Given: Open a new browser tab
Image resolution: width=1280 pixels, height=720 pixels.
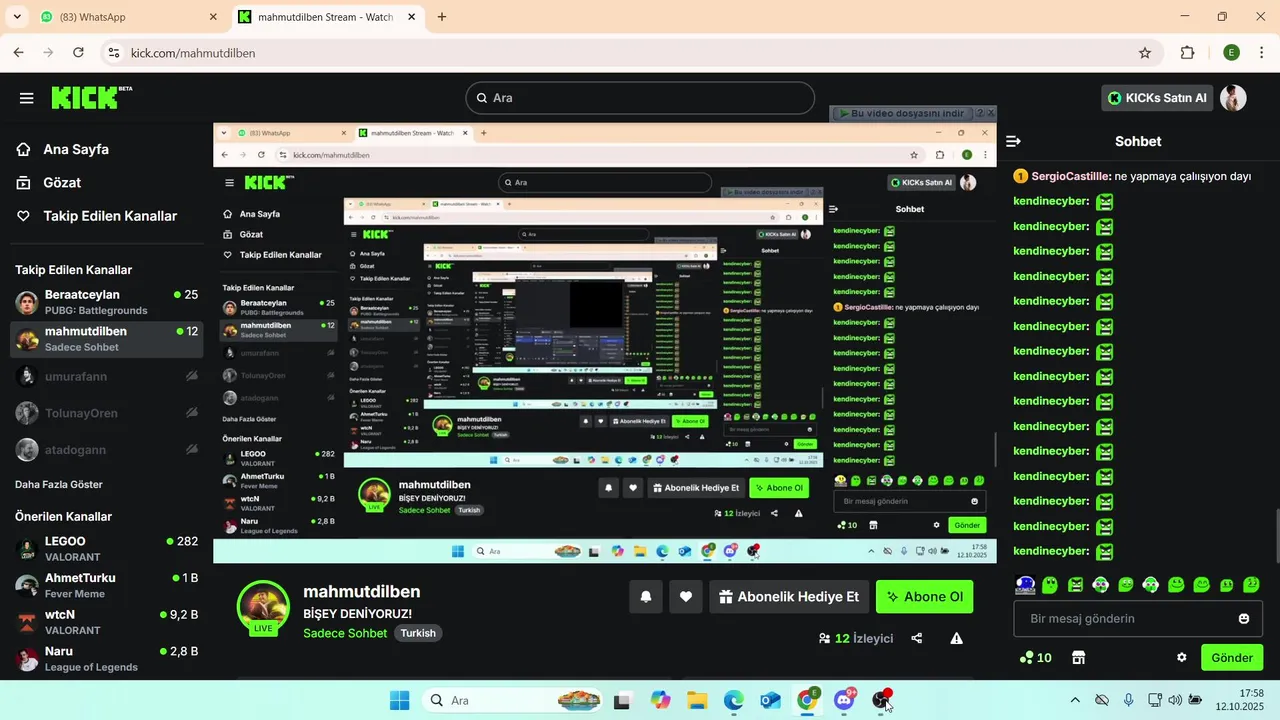Looking at the screenshot, I should click(x=442, y=17).
